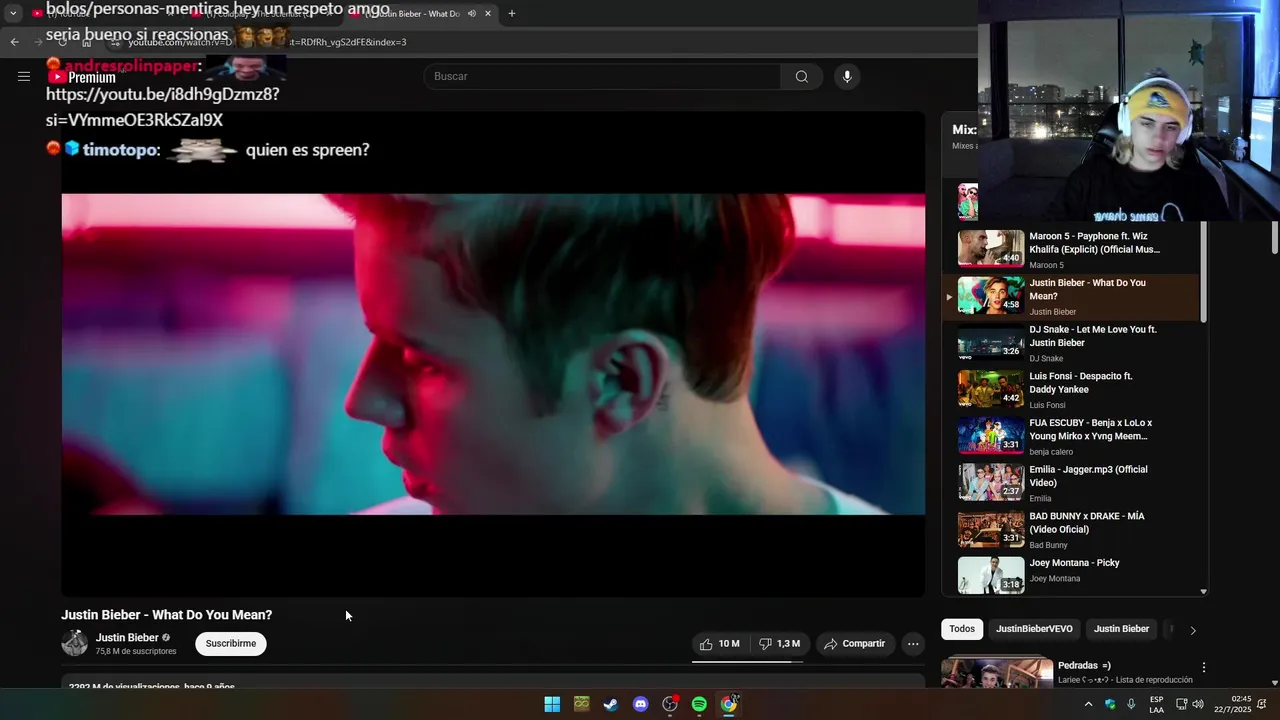Open Google Chrome taskbar icon
Image resolution: width=1280 pixels, height=720 pixels.
pos(729,704)
